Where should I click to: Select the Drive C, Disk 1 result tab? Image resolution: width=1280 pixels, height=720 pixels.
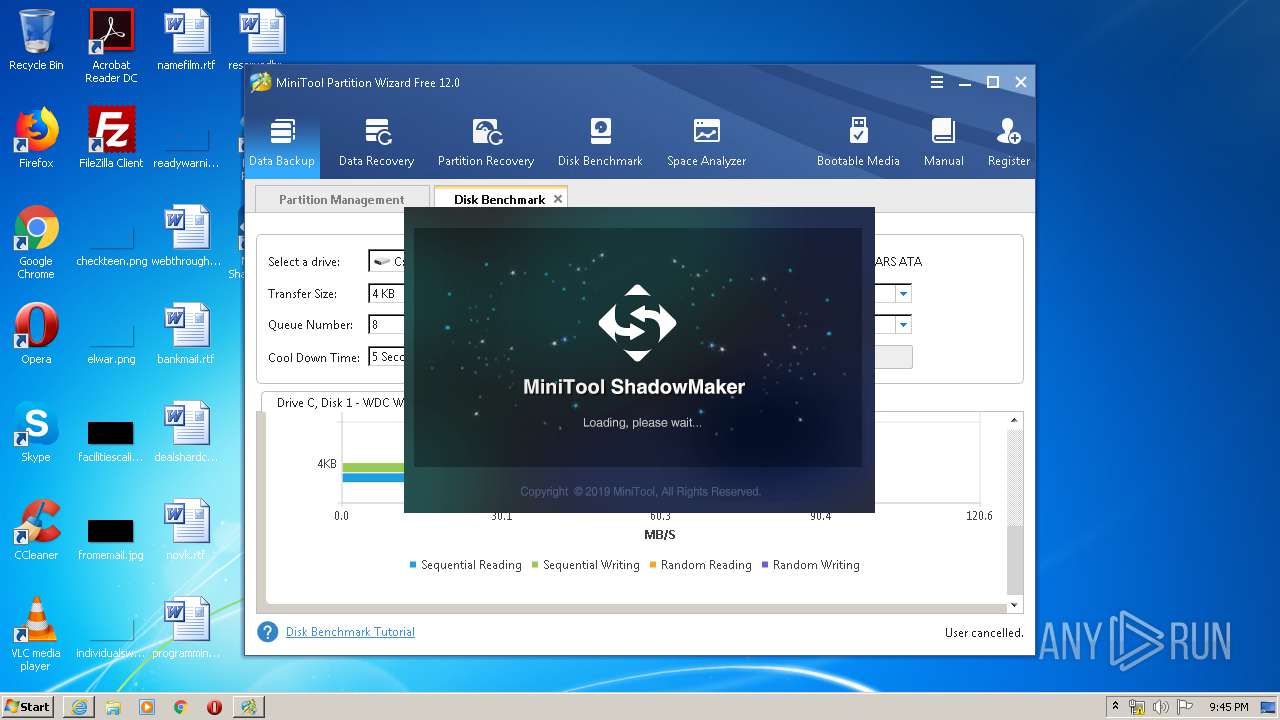339,402
